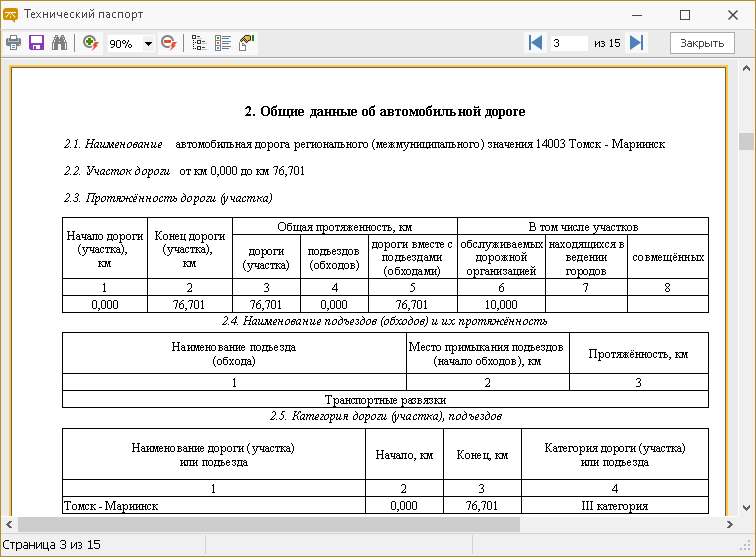Zoom out with the red minus icon
The image size is (756, 557).
169,43
